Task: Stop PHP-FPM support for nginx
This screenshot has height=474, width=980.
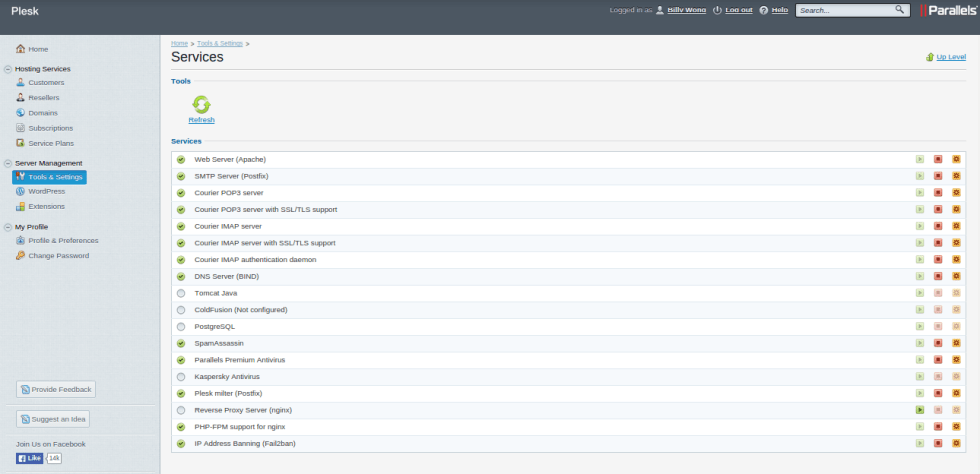Action: coord(938,427)
